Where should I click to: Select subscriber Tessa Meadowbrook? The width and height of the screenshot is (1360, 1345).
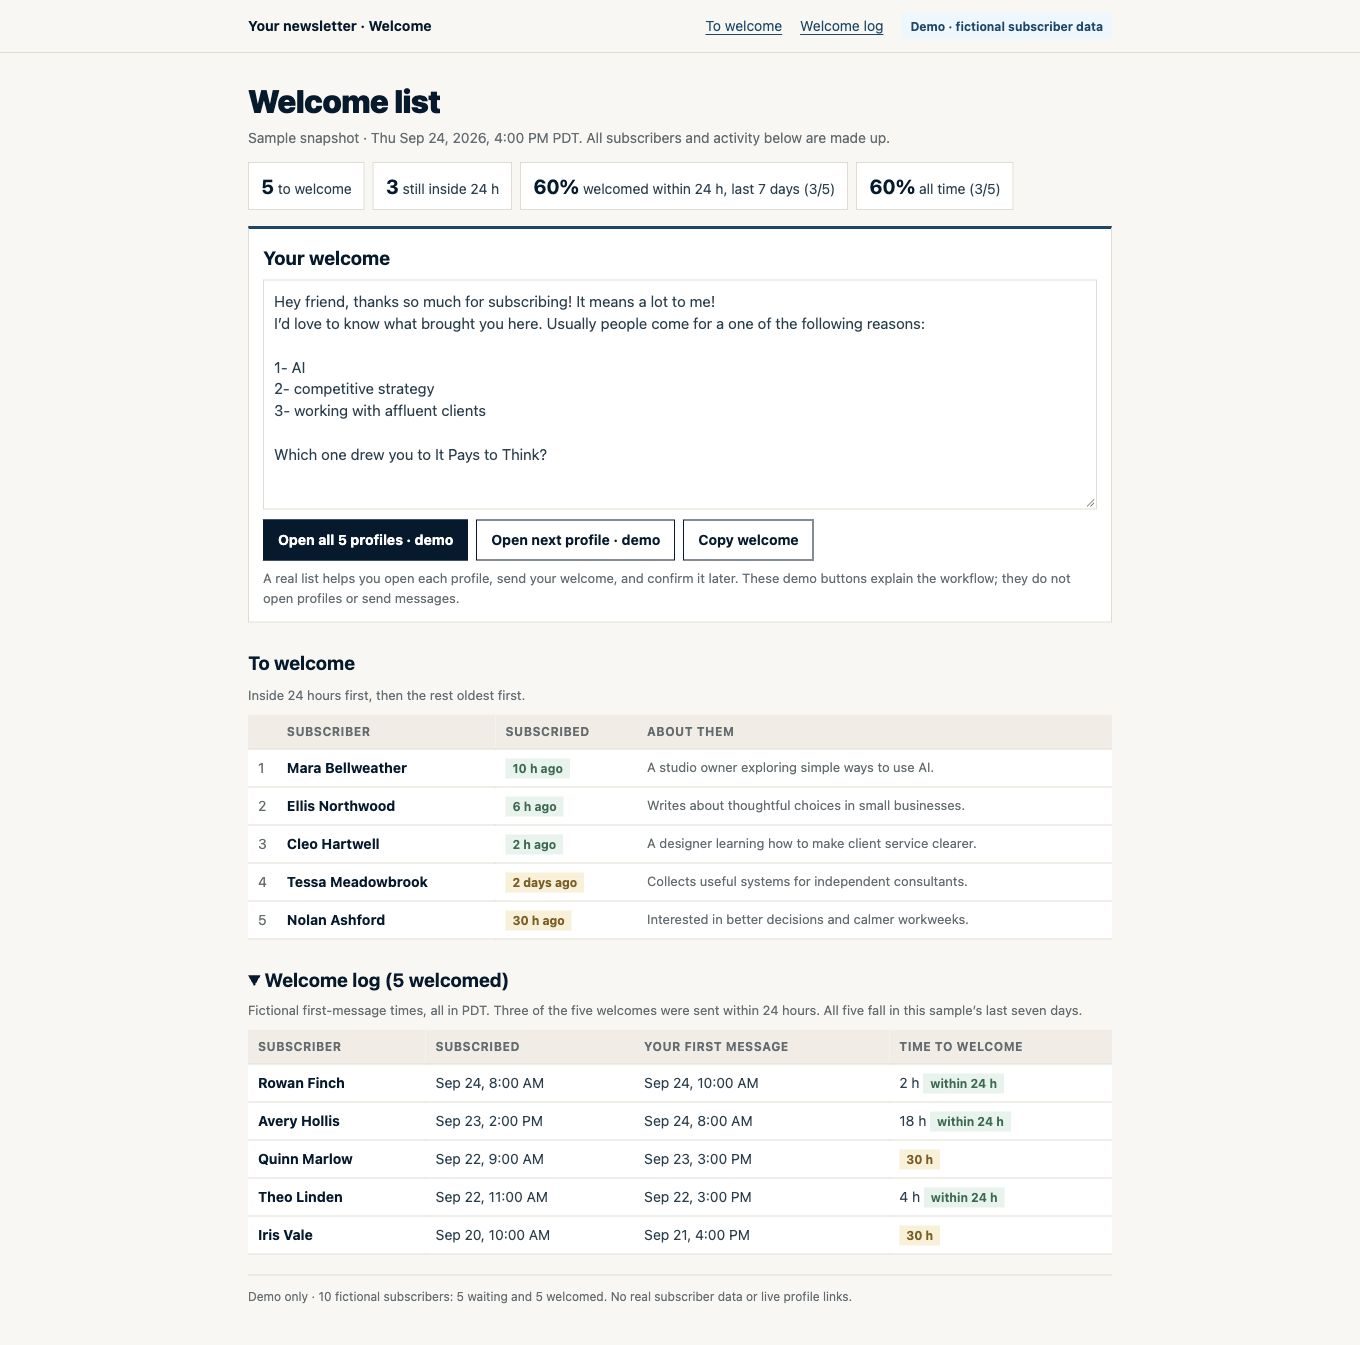point(357,882)
